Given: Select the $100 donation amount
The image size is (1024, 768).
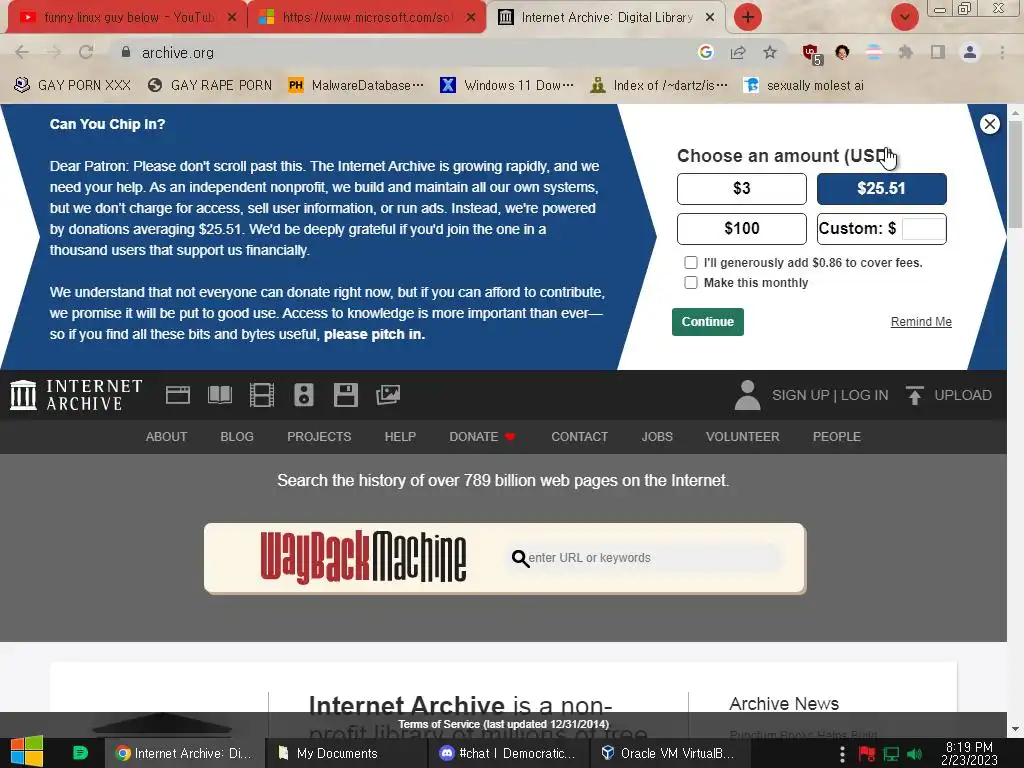Looking at the screenshot, I should [742, 229].
